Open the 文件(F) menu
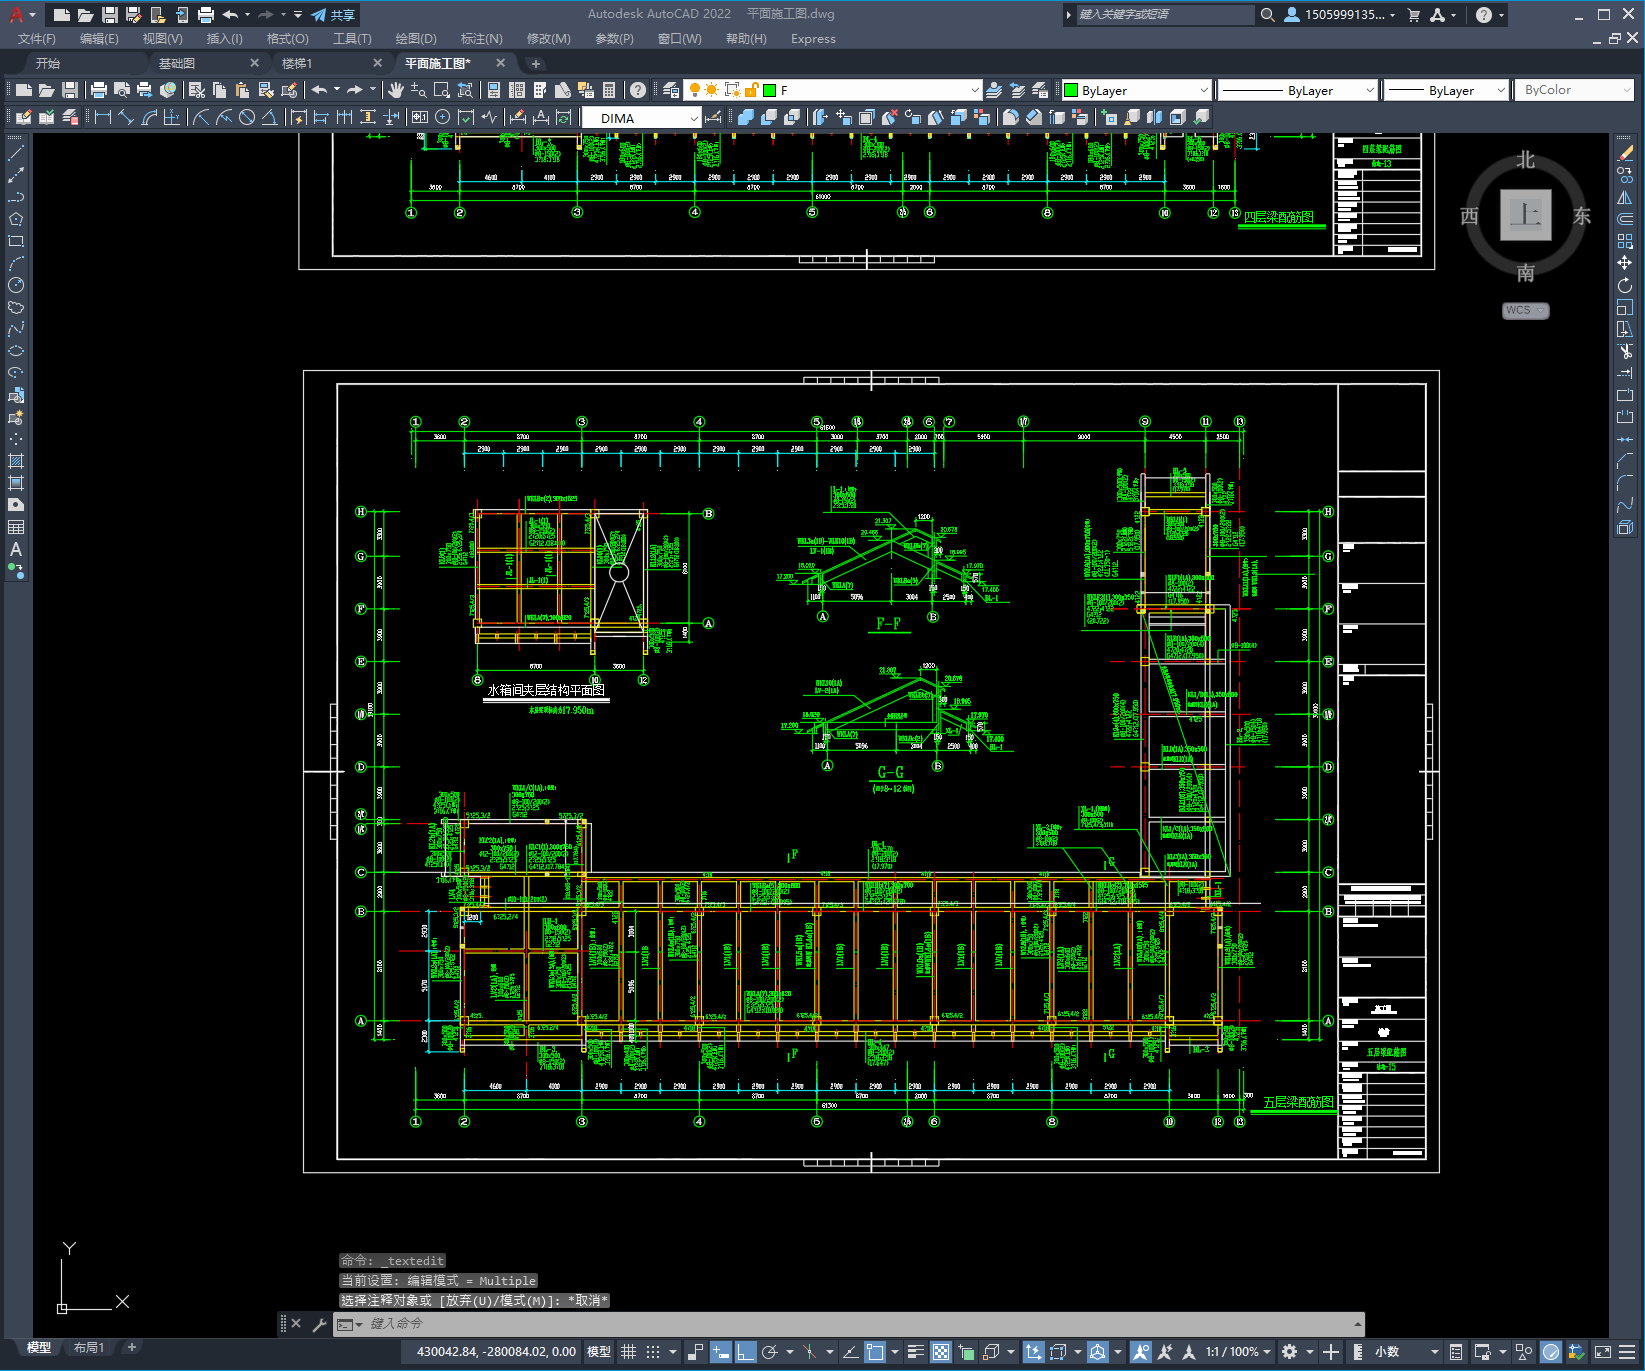This screenshot has height=1371, width=1645. click(x=37, y=39)
